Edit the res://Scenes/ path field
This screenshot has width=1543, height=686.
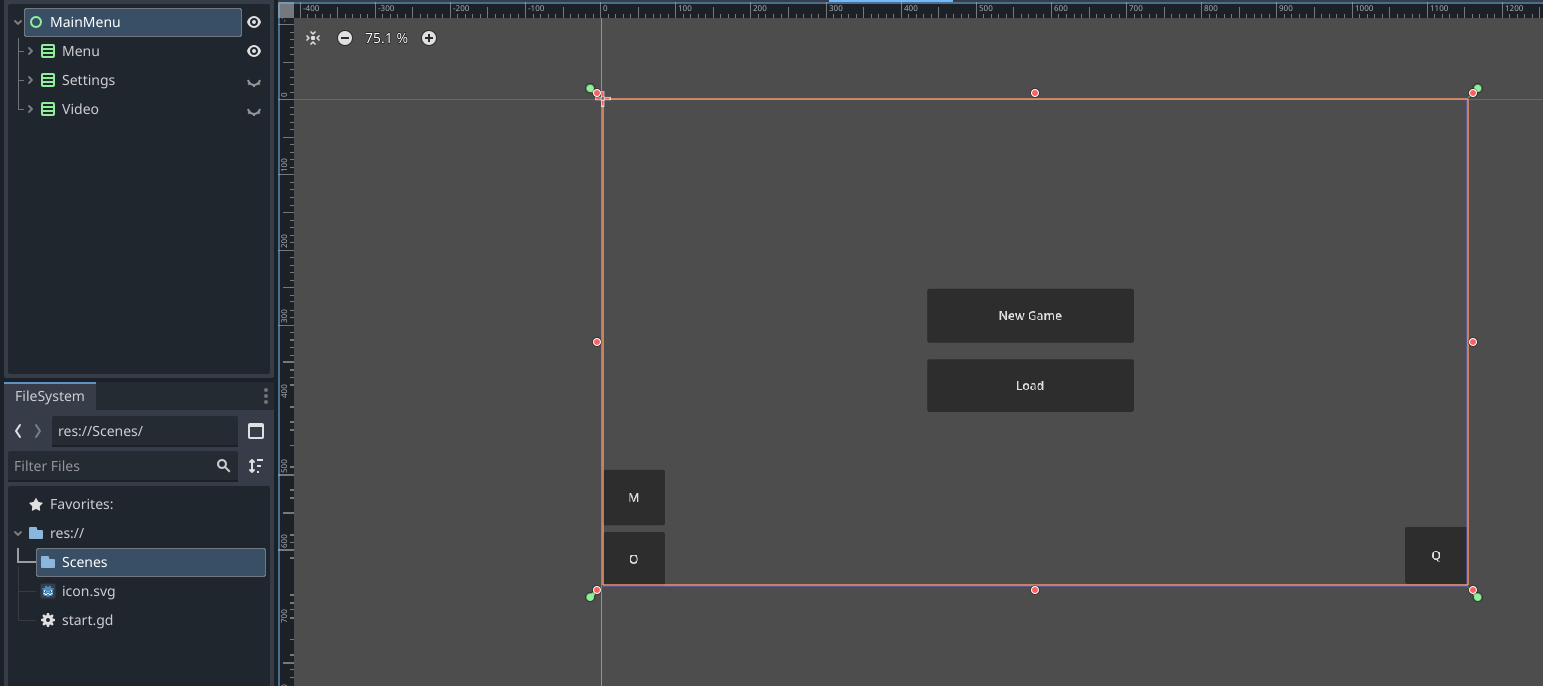coord(144,431)
